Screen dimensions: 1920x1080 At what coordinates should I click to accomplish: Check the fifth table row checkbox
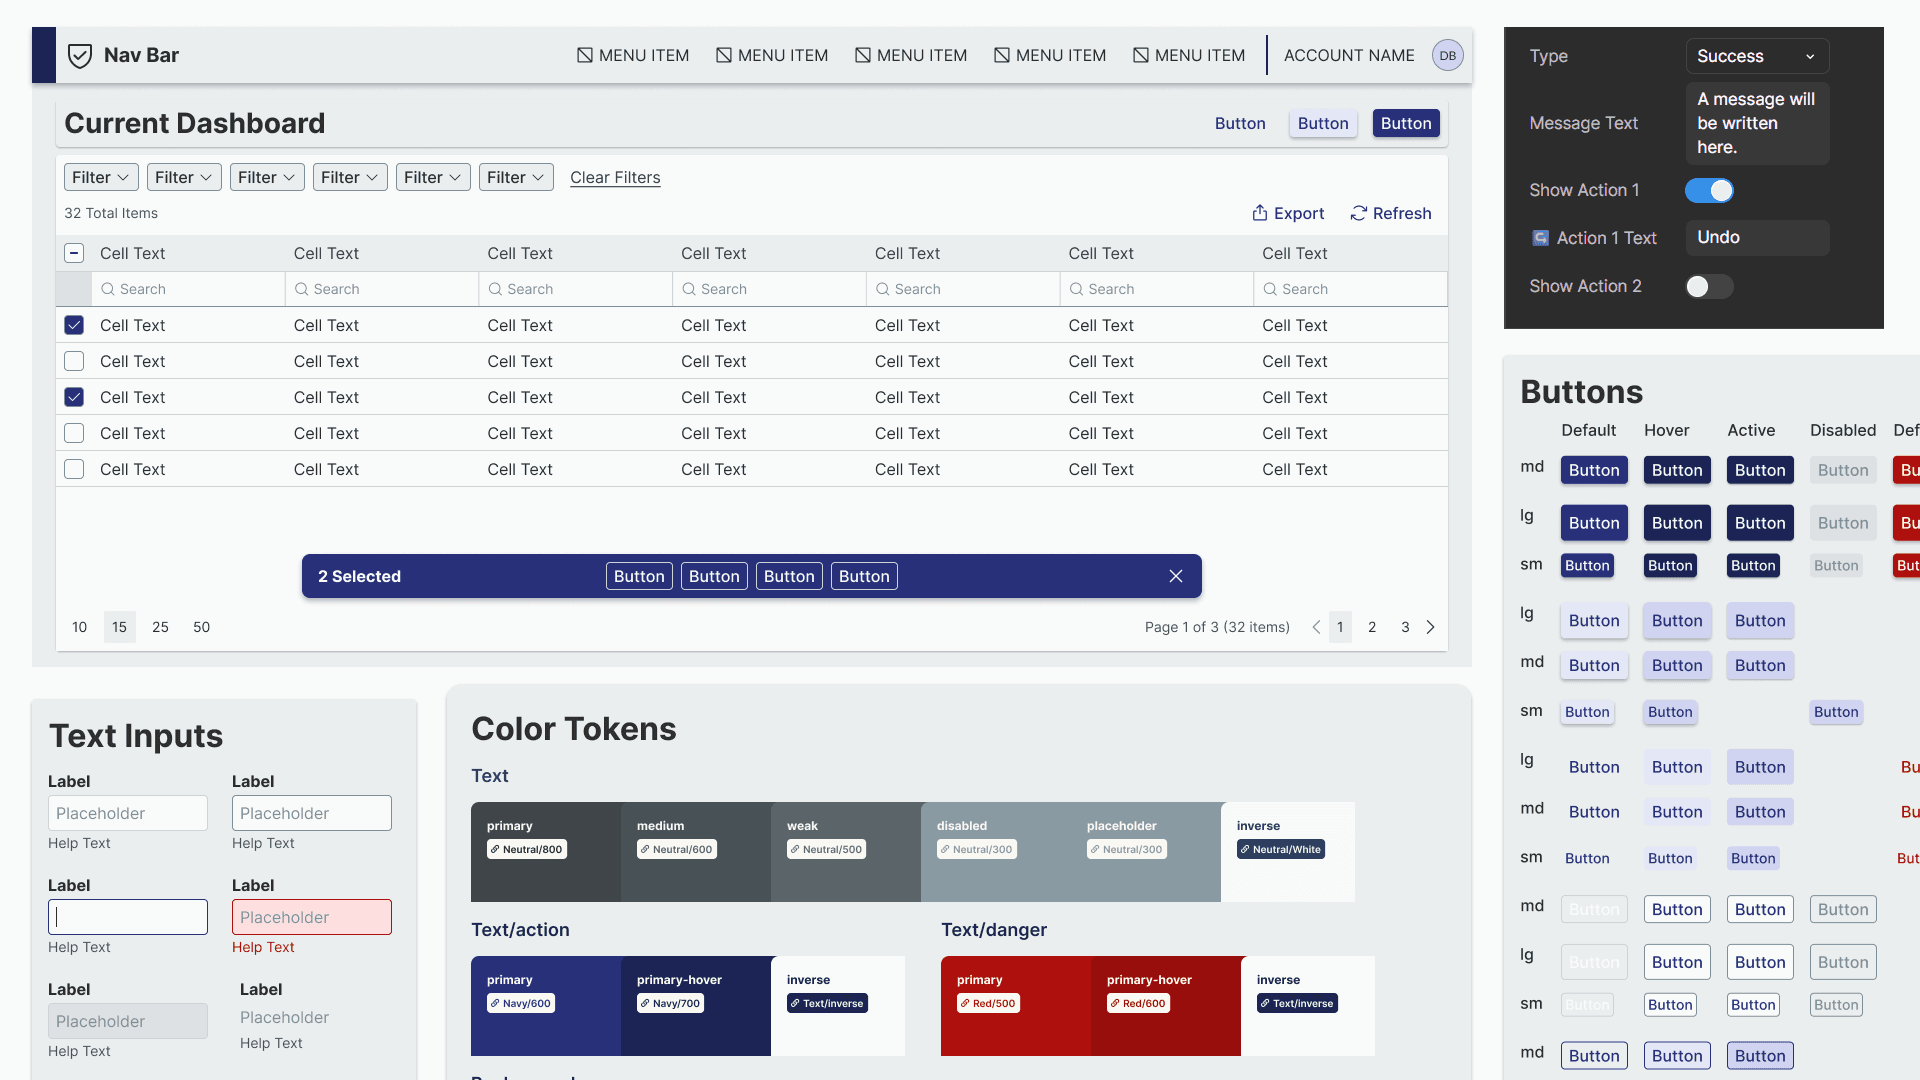point(74,469)
